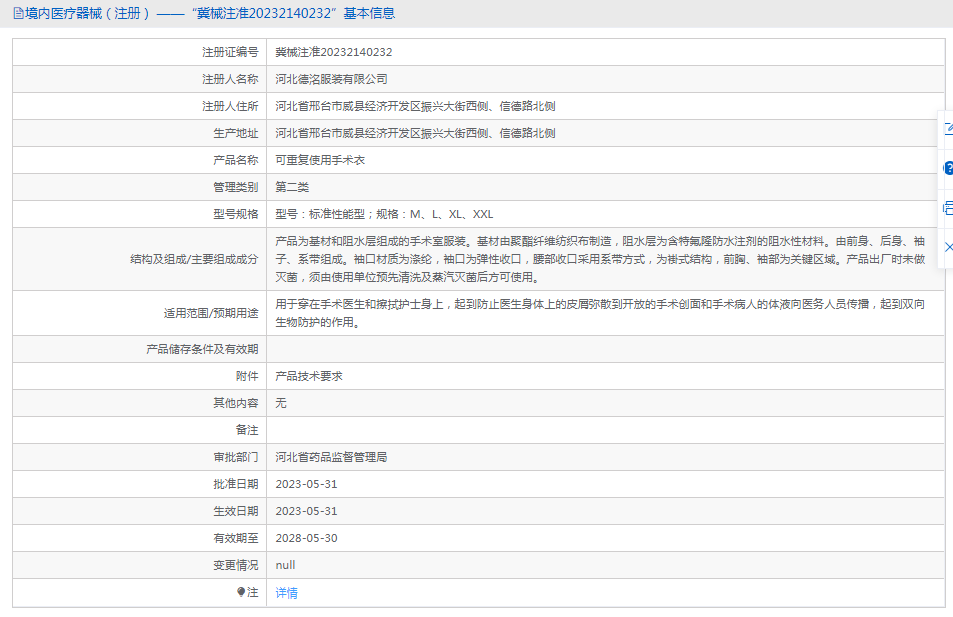Open the 详情 link
Viewport: 953px width, 617px height.
286,593
